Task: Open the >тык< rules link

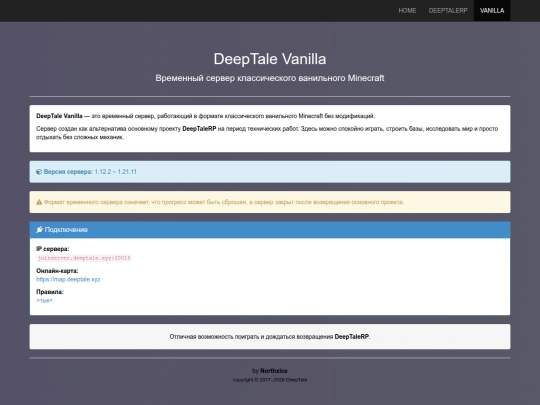Action: (x=44, y=301)
